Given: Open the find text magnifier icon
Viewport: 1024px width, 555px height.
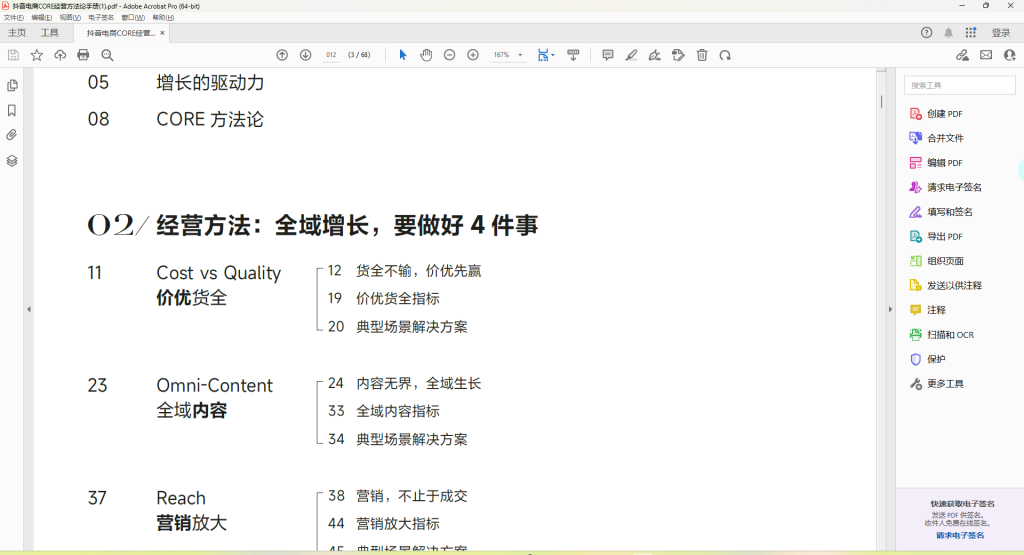Looking at the screenshot, I should pos(107,56).
